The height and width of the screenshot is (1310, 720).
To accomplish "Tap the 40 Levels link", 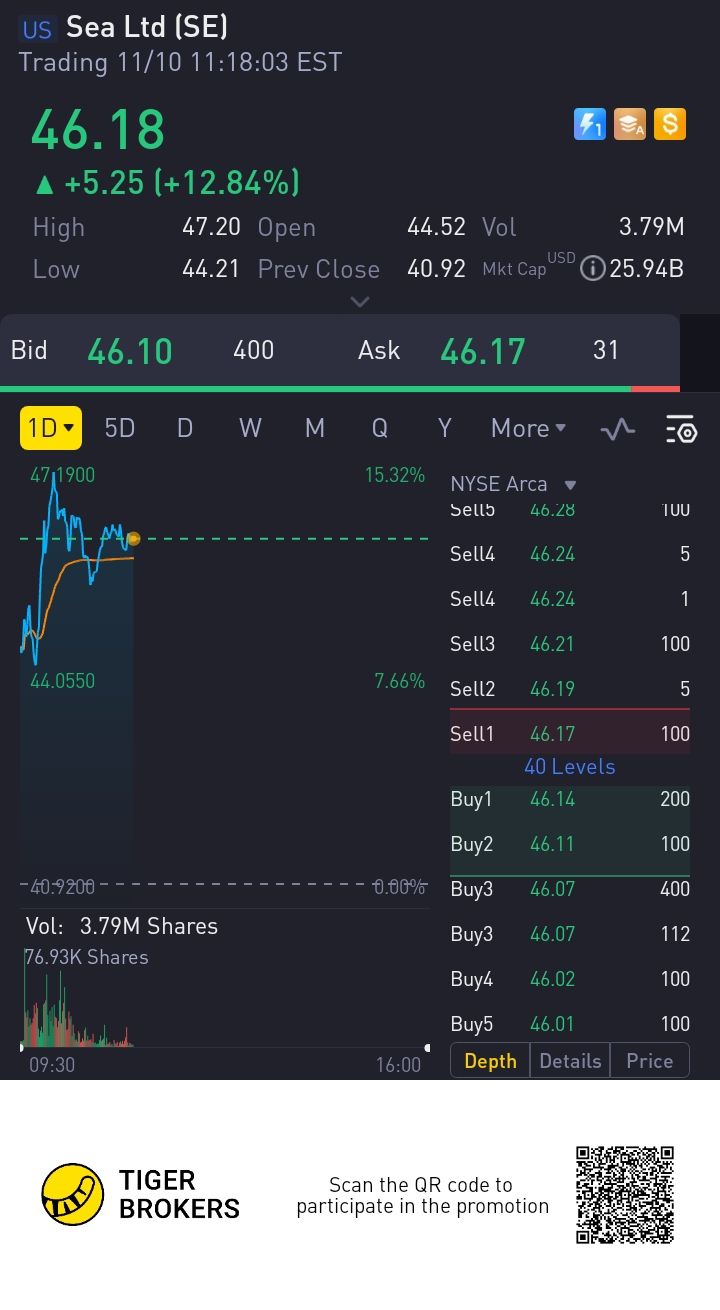I will (x=570, y=767).
